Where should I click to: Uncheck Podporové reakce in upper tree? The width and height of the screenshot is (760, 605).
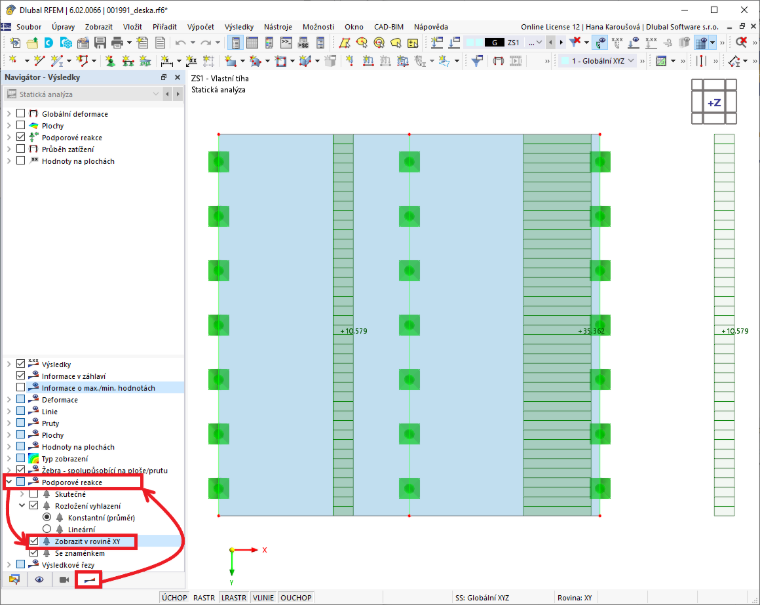[x=20, y=137]
